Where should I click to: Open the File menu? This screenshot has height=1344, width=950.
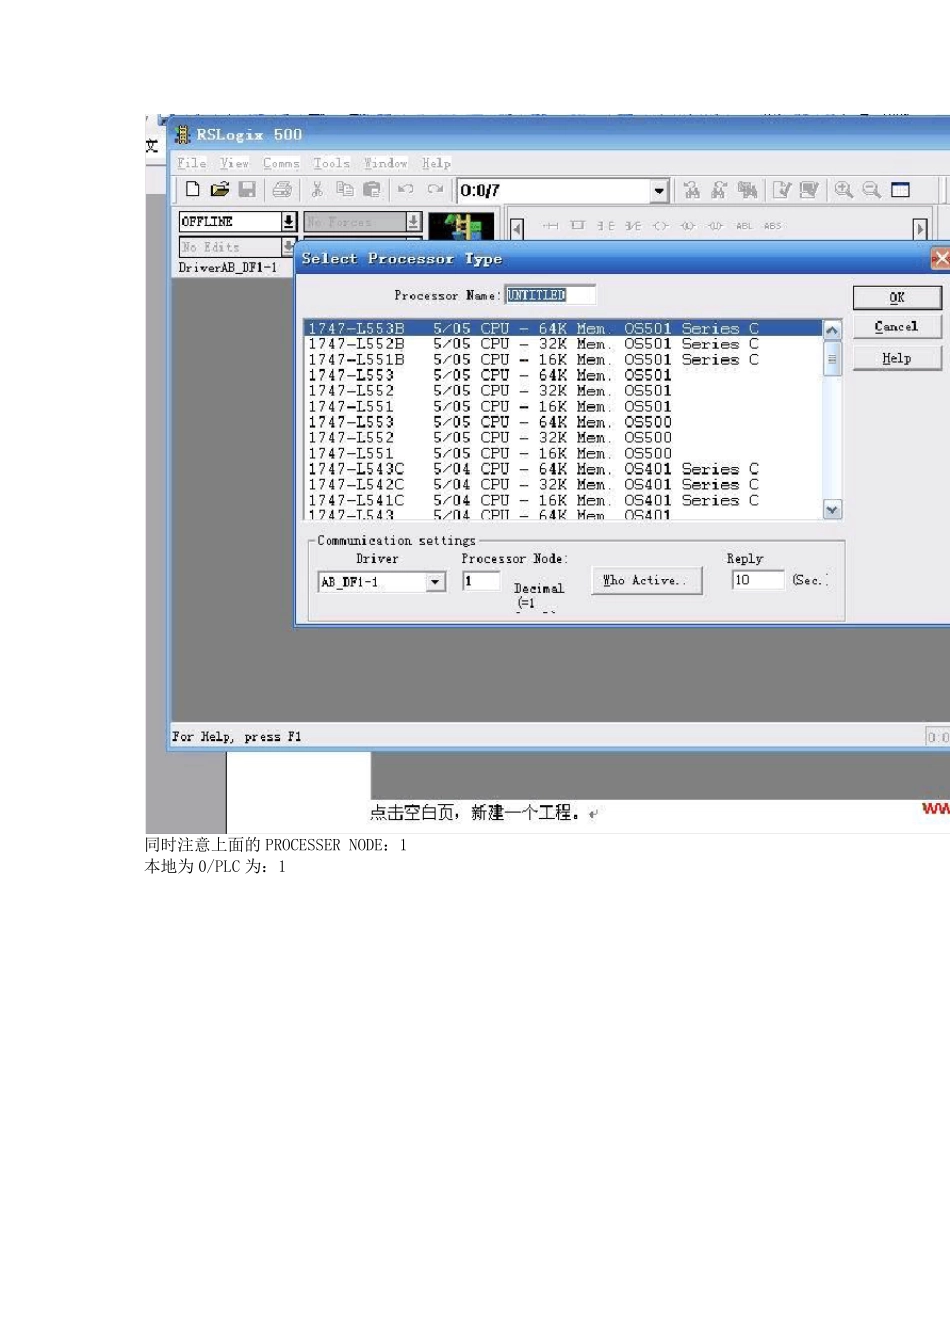(192, 163)
